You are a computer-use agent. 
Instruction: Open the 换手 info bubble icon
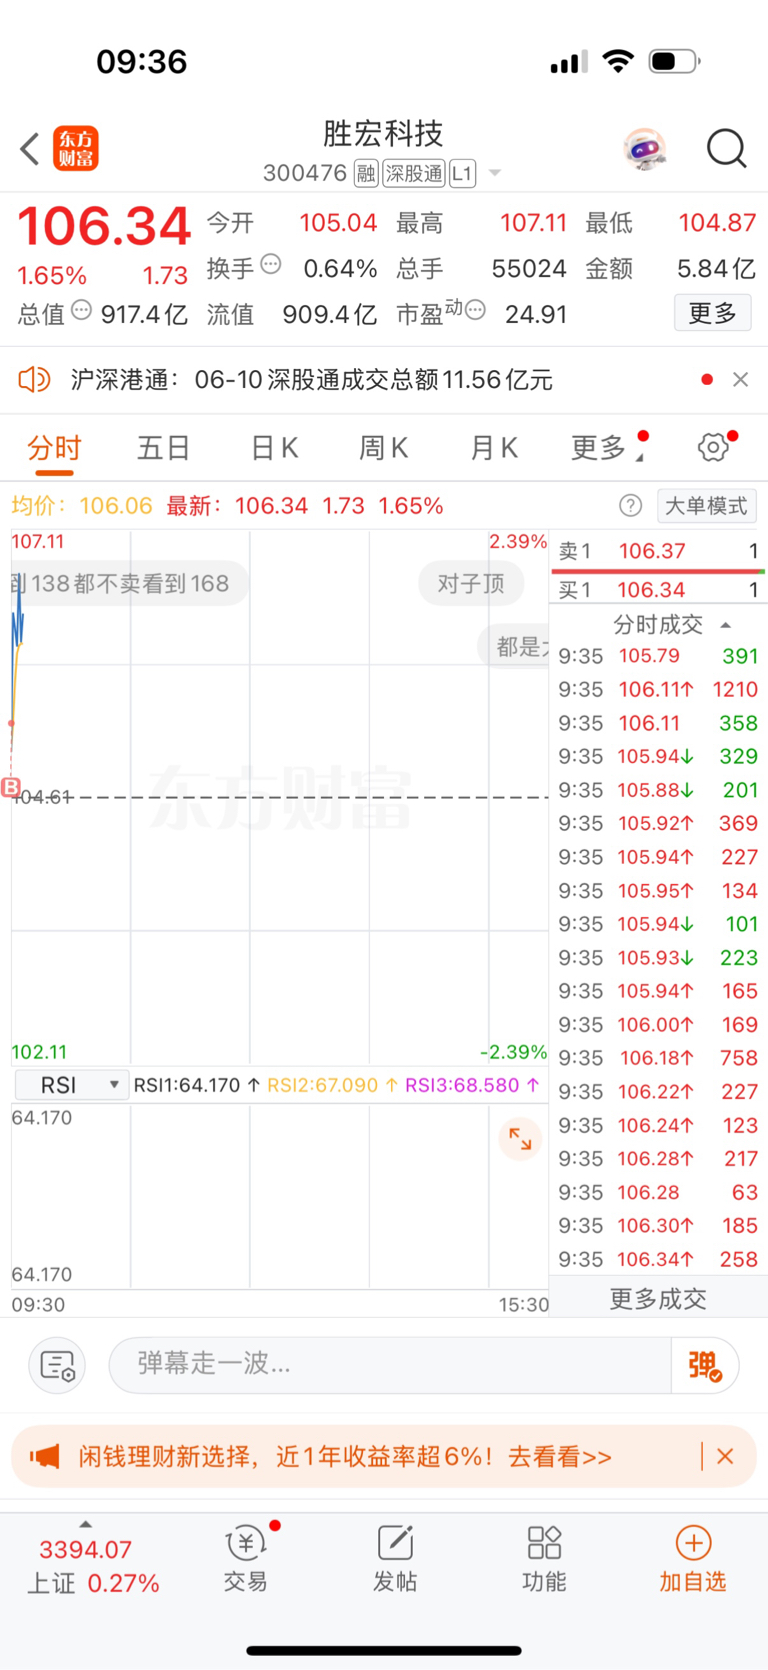[271, 265]
